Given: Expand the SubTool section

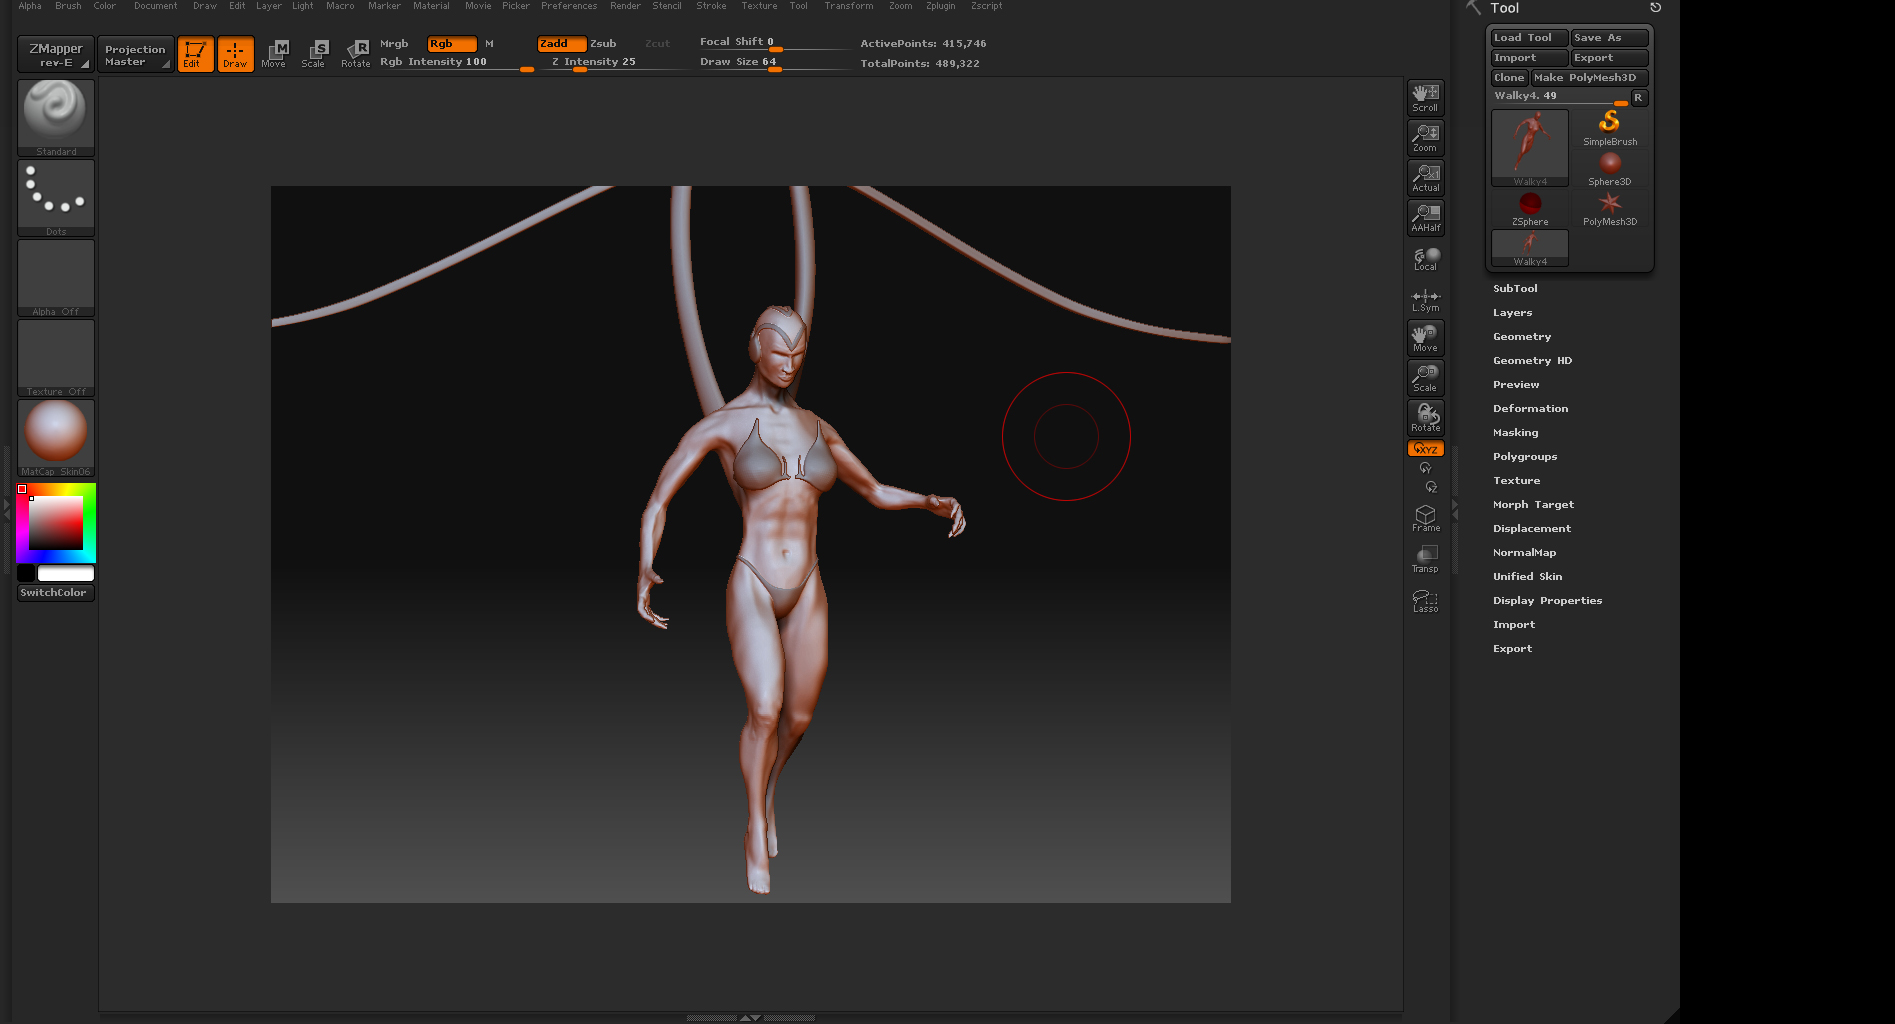Looking at the screenshot, I should click(x=1515, y=289).
